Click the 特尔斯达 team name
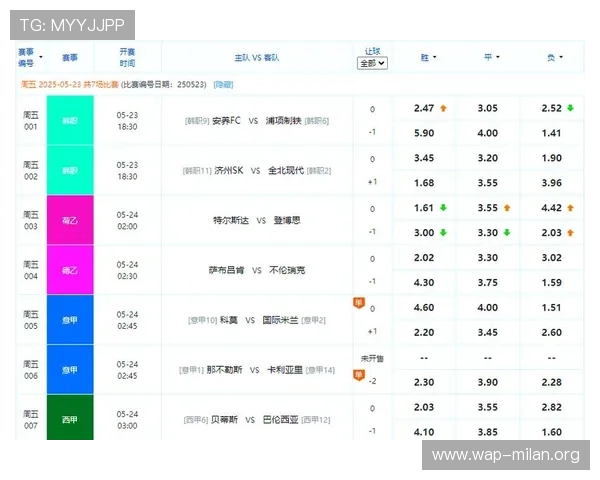600x480 pixels. coord(231,220)
